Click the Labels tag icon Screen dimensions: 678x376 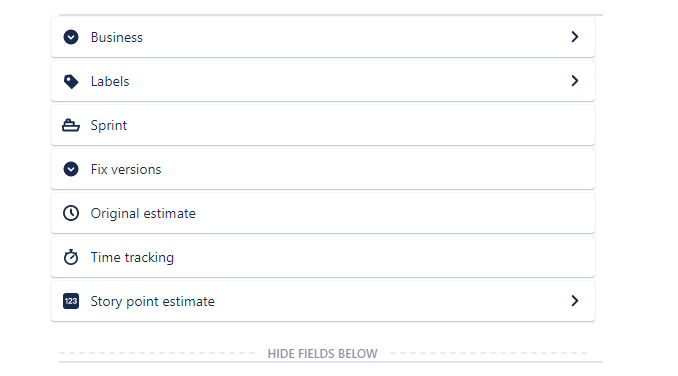click(x=71, y=81)
